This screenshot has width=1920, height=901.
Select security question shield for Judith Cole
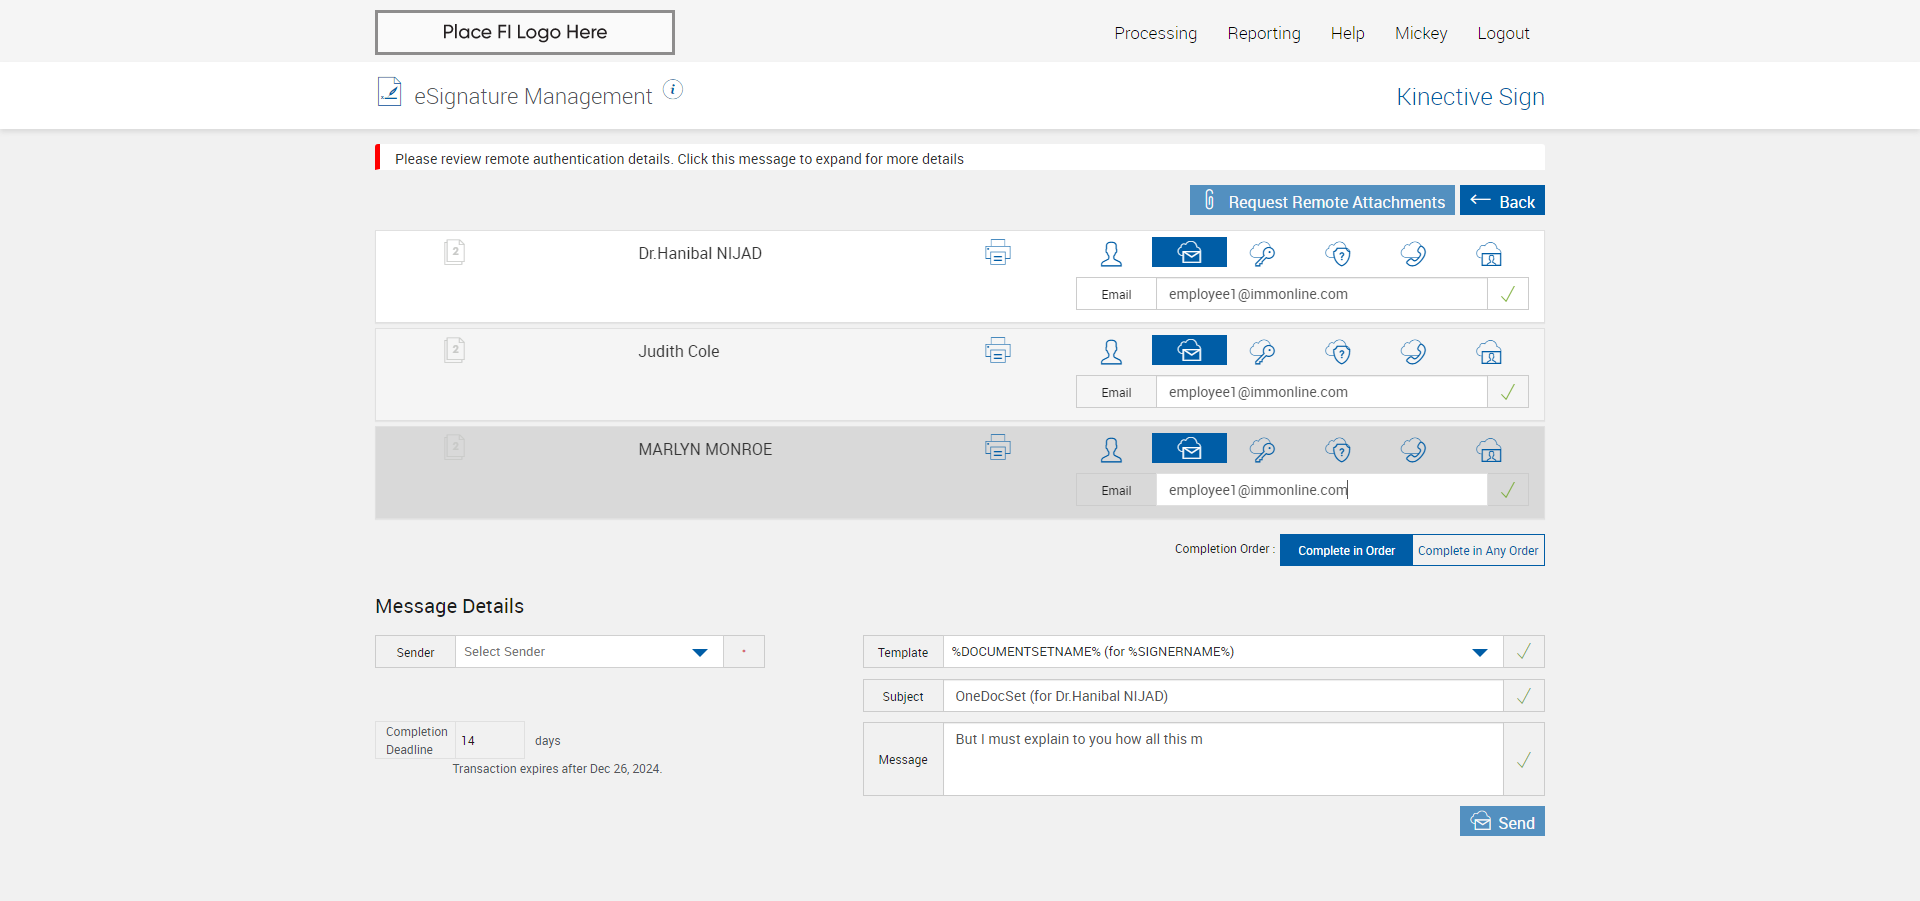1338,352
